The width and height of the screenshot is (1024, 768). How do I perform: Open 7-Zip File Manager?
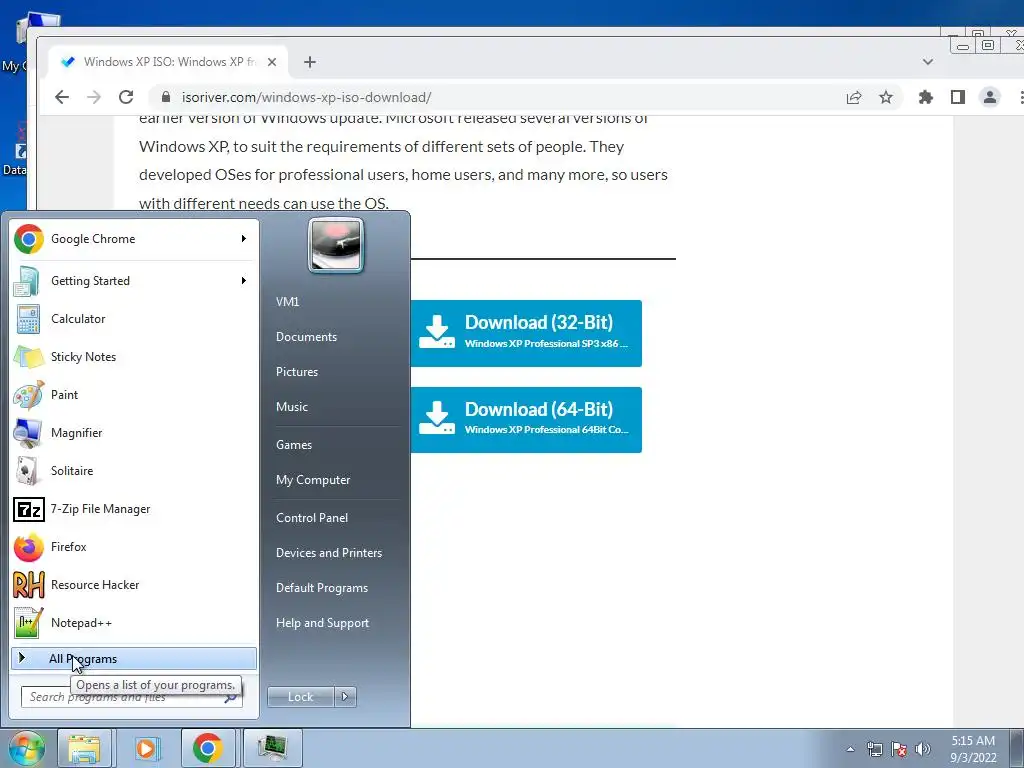point(134,509)
